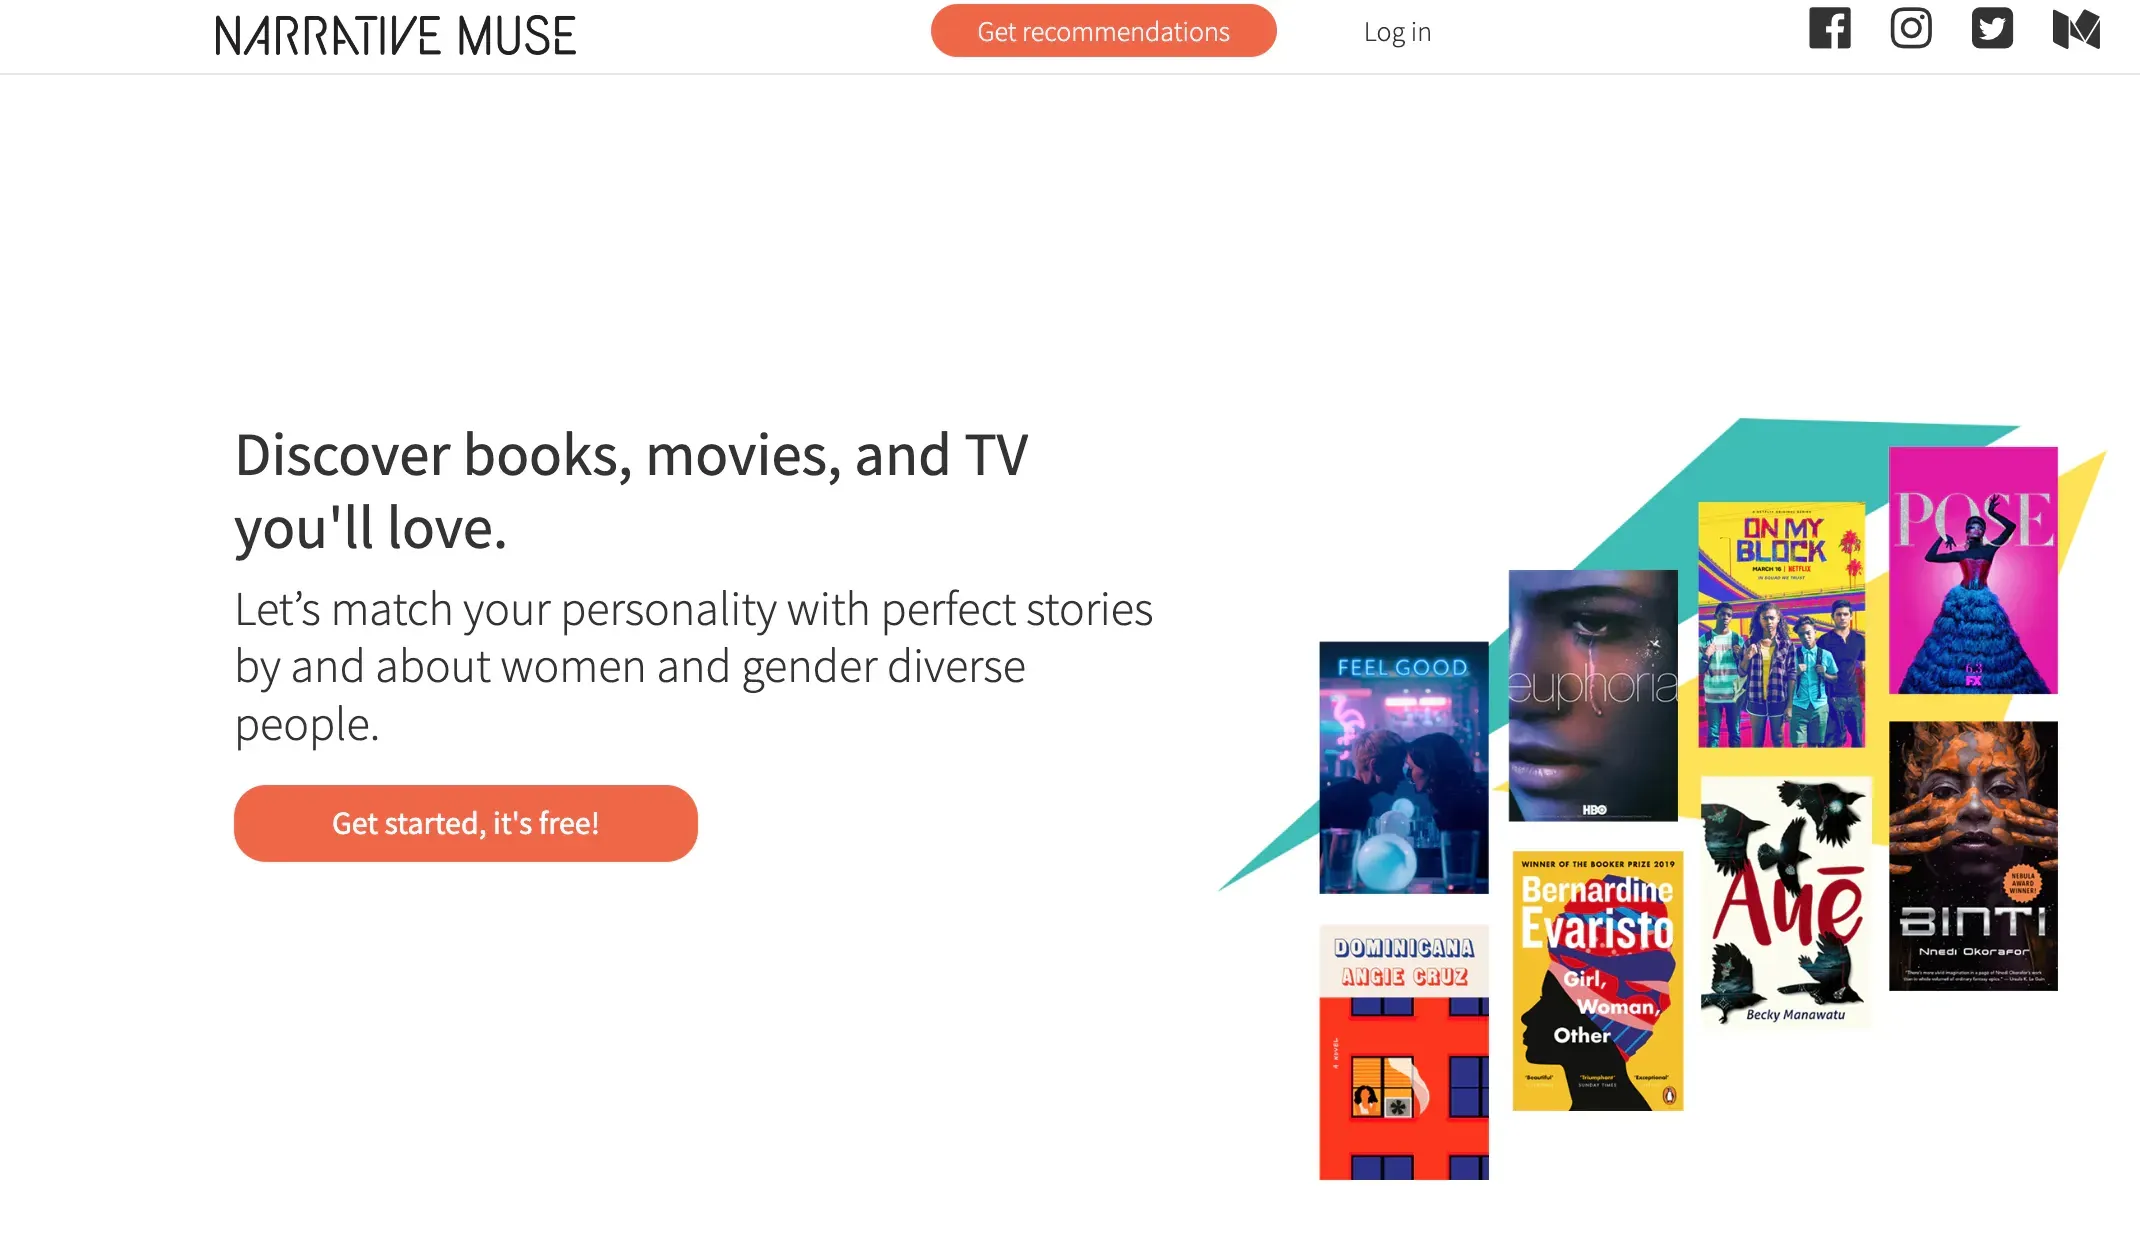
Task: Select the Euphoria poster thumbnail
Action: tap(1592, 695)
